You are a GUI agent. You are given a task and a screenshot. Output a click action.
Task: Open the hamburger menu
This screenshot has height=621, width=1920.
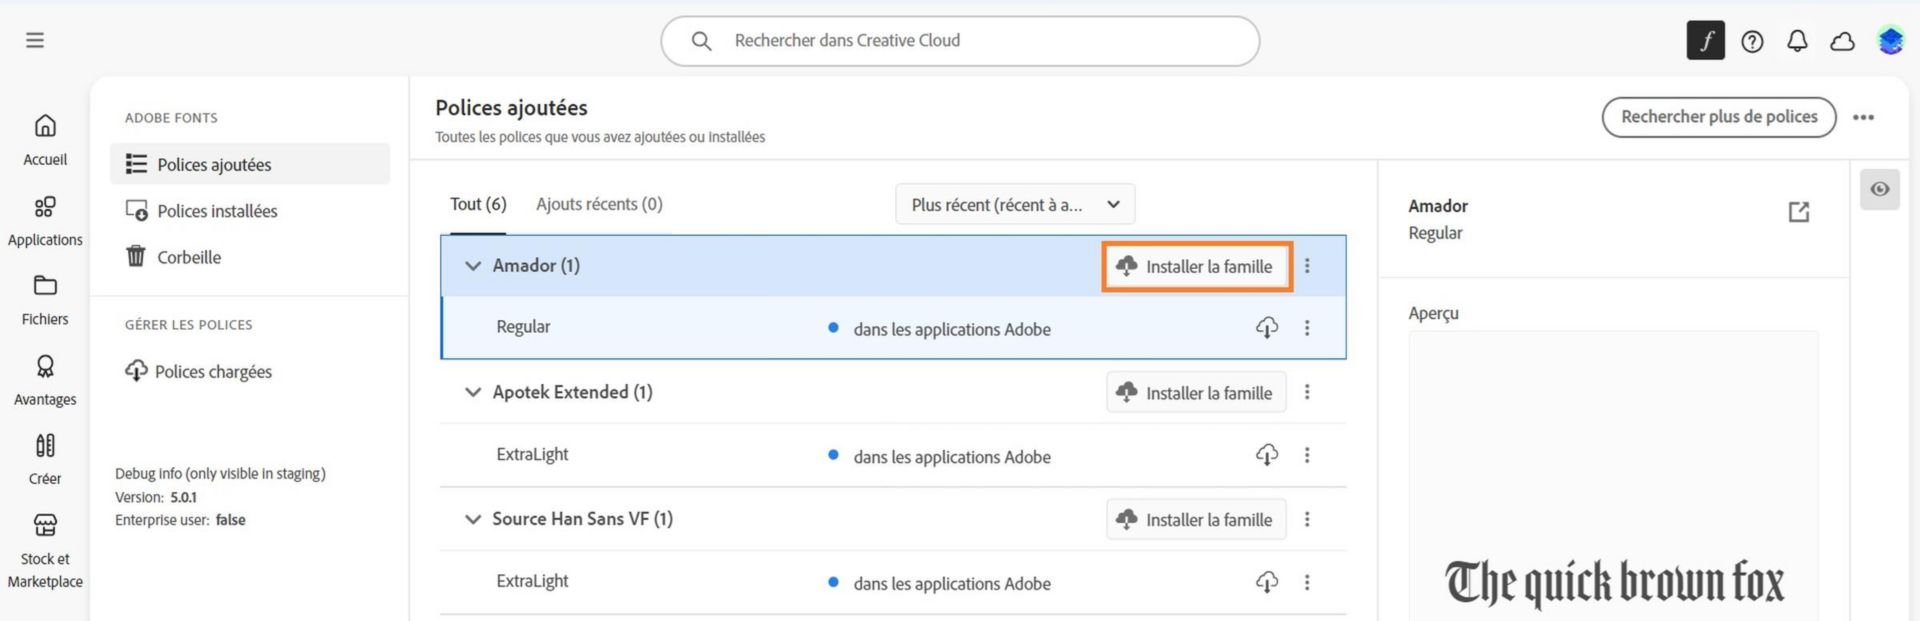35,40
